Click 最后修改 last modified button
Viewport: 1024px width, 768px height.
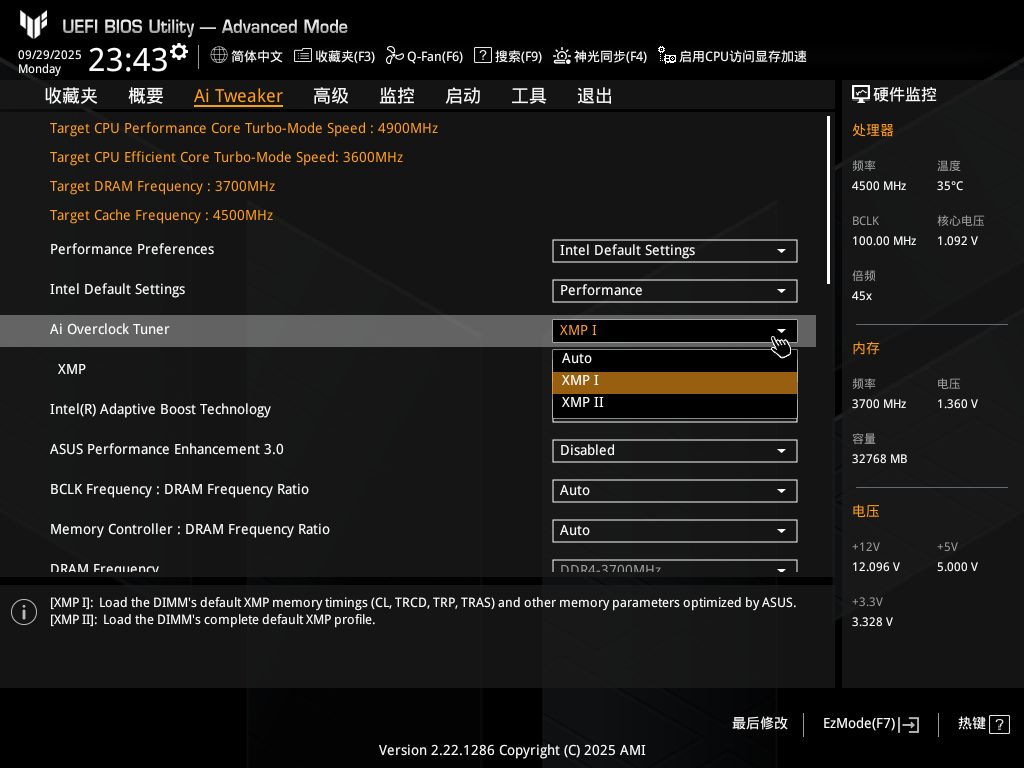(760, 724)
